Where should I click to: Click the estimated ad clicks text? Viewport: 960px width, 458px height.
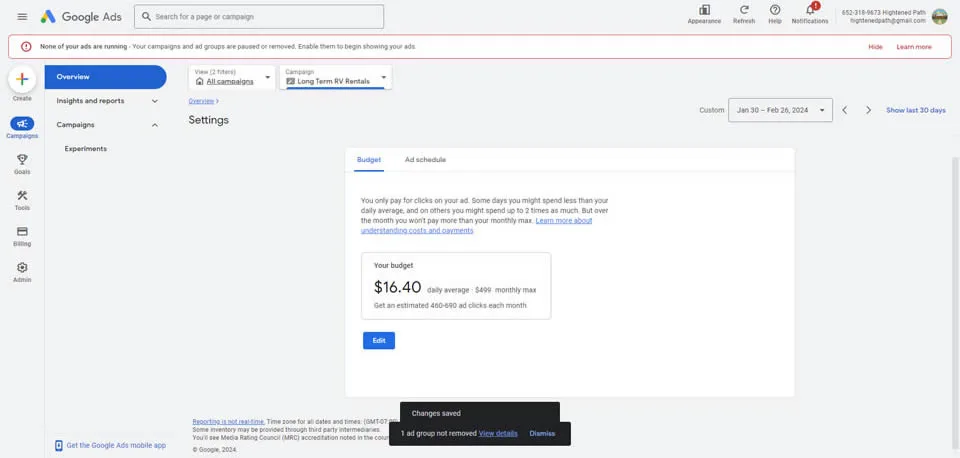[450, 306]
